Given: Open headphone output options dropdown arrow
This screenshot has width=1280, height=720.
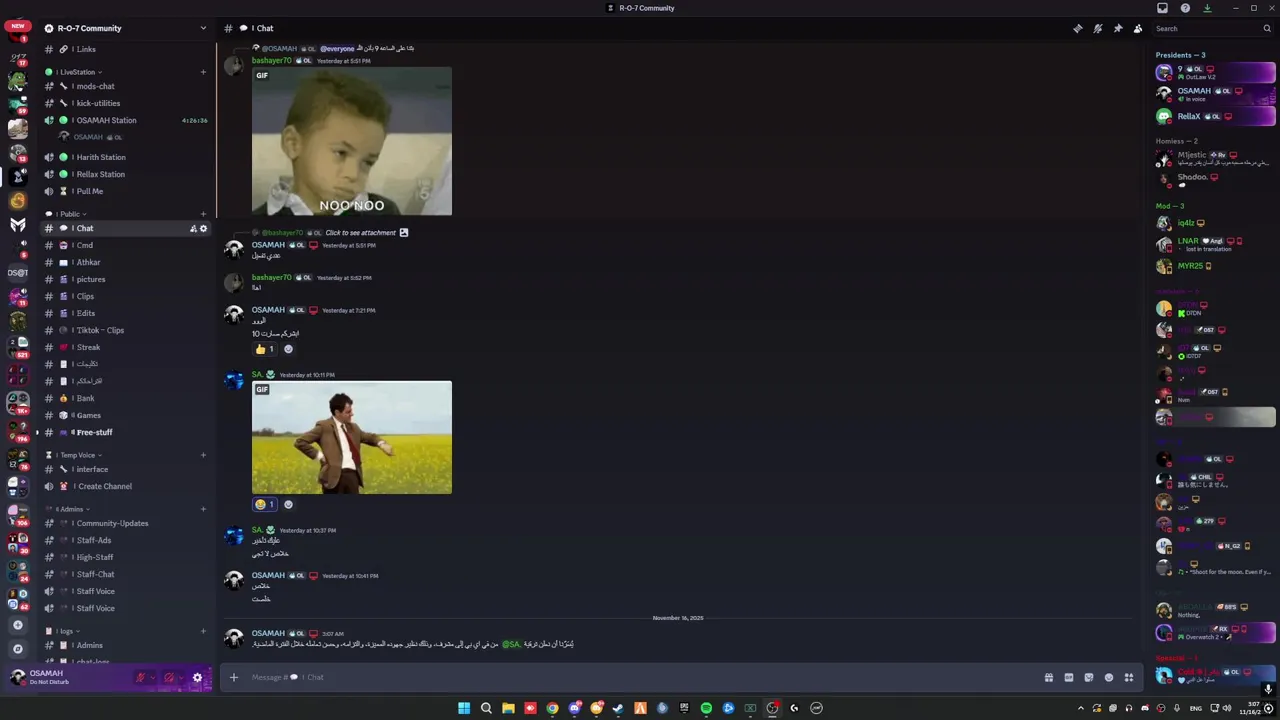Looking at the screenshot, I should click(181, 677).
